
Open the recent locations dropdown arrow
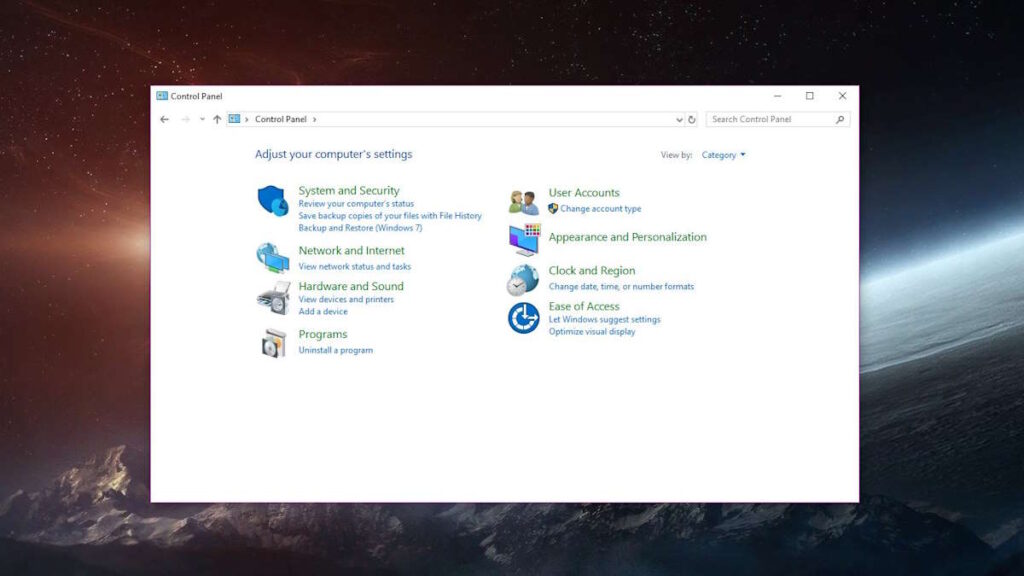tap(202, 120)
